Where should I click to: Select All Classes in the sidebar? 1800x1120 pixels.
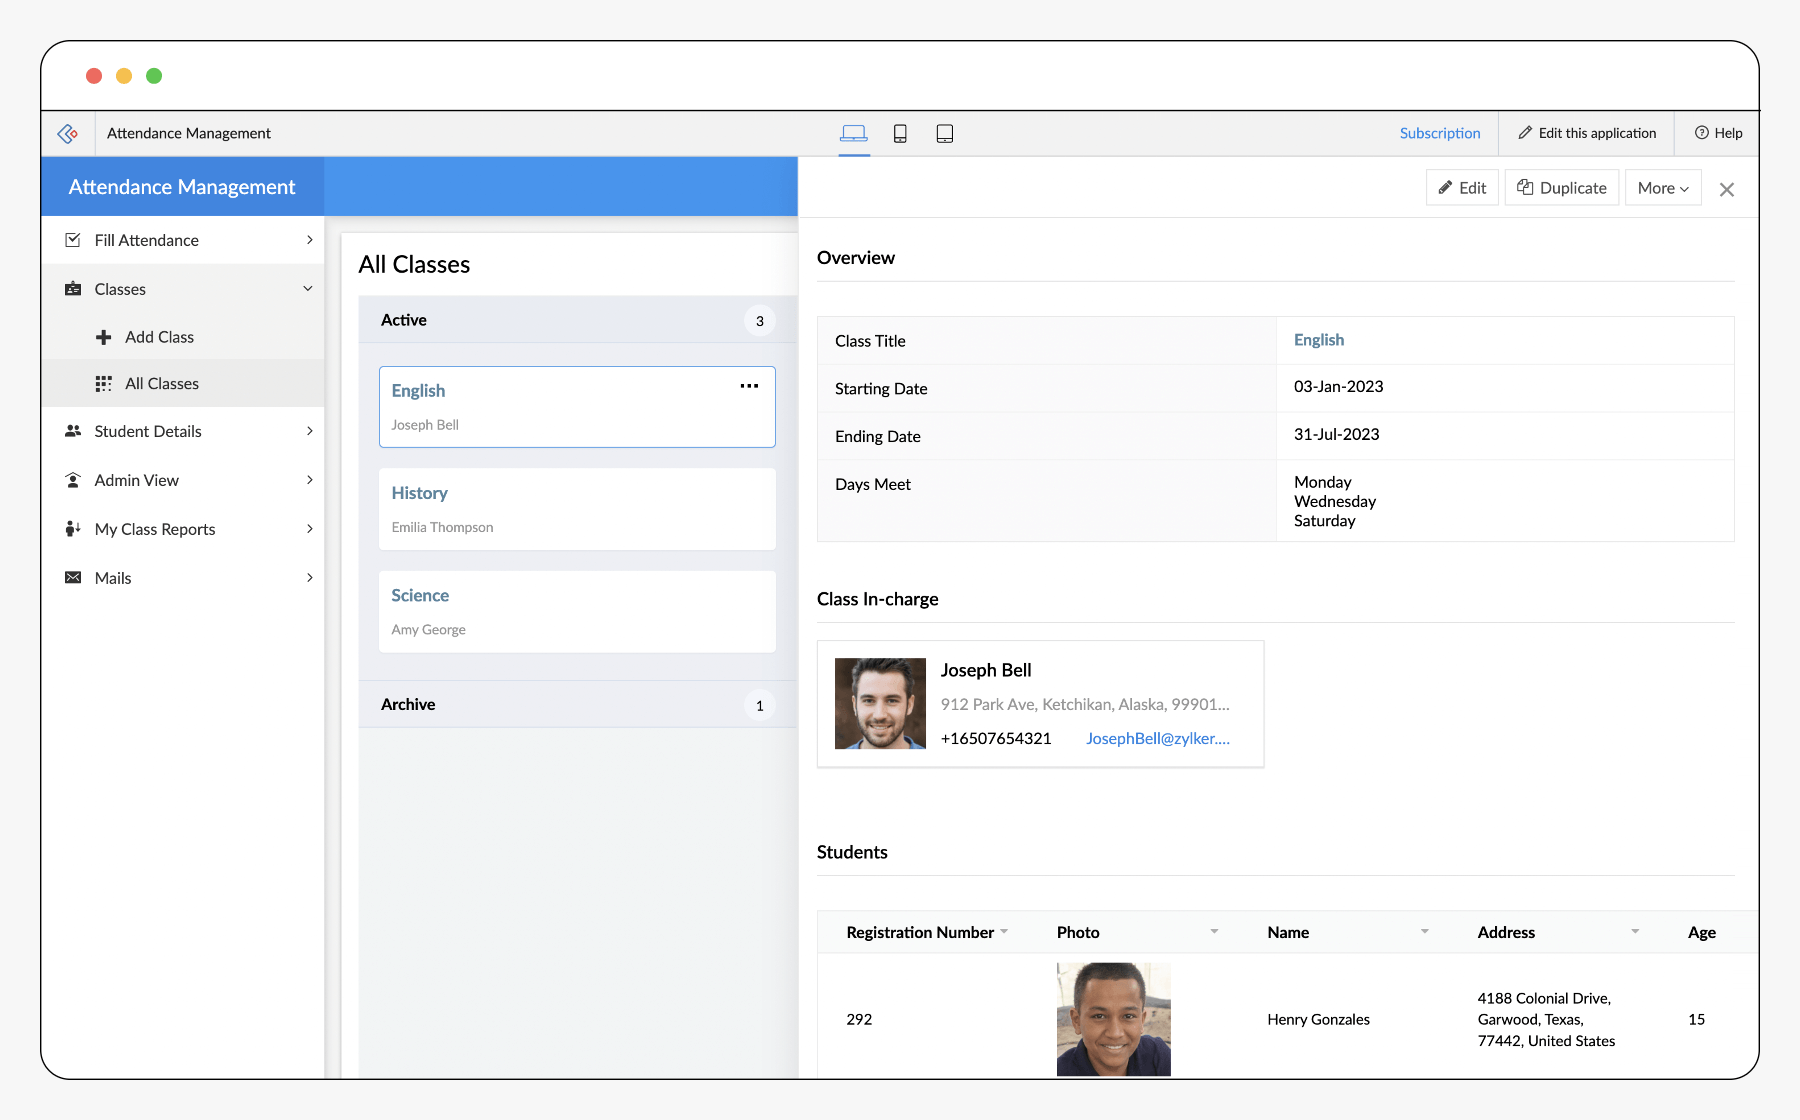pyautogui.click(x=161, y=384)
